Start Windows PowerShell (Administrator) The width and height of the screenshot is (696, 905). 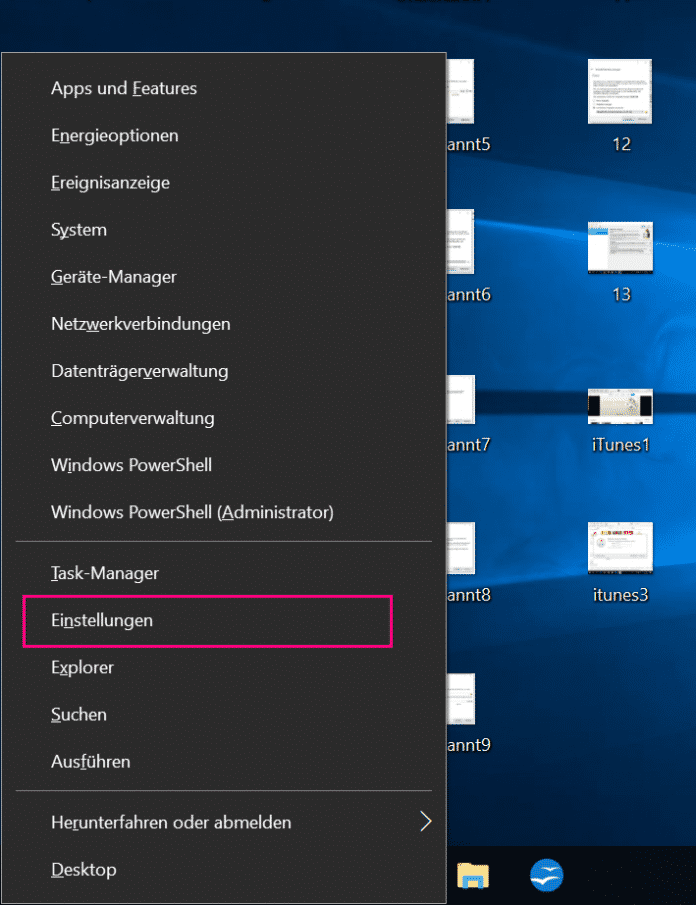tap(192, 512)
